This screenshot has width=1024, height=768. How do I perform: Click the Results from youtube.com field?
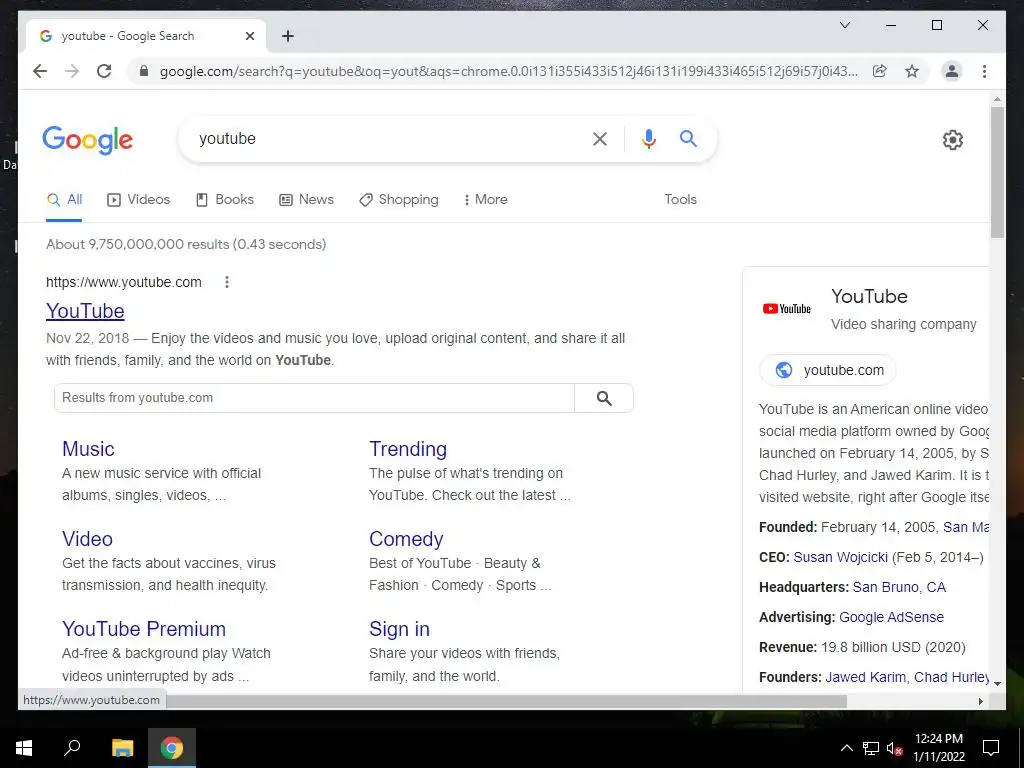[314, 398]
